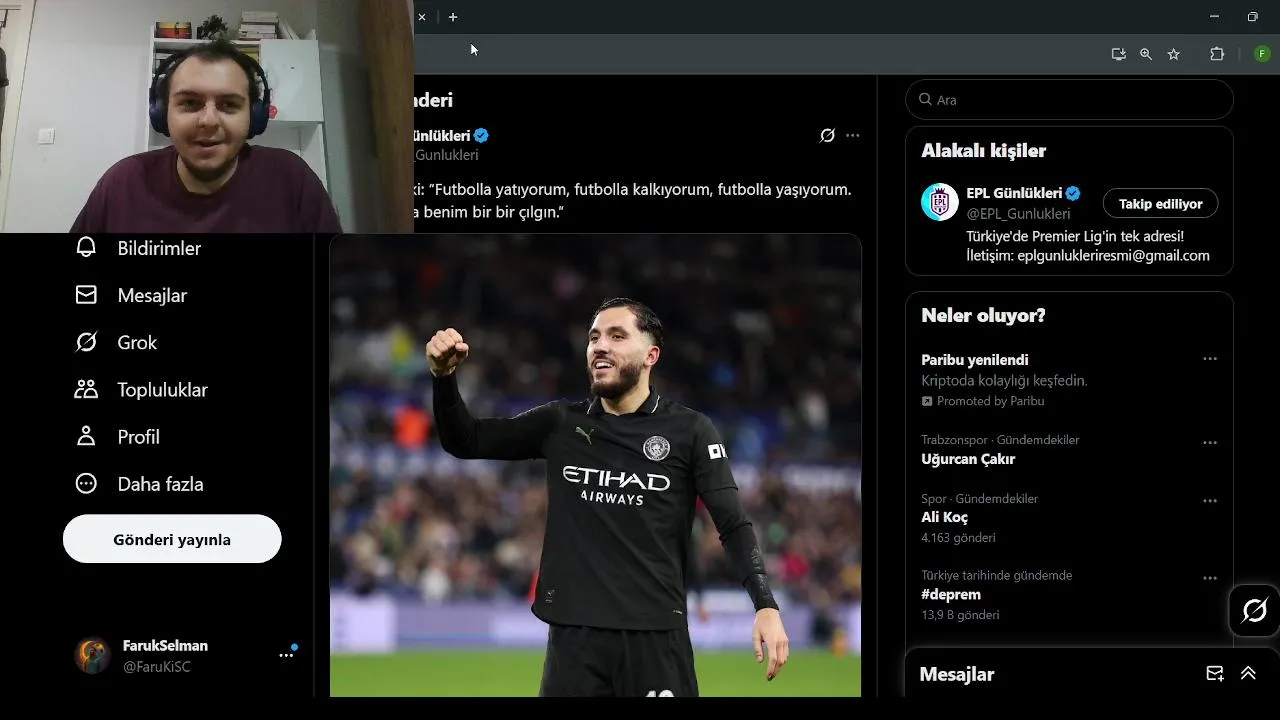Viewport: 1280px width, 720px height.
Task: Open Mesajlar envelope in sidebar
Action: coord(132,295)
